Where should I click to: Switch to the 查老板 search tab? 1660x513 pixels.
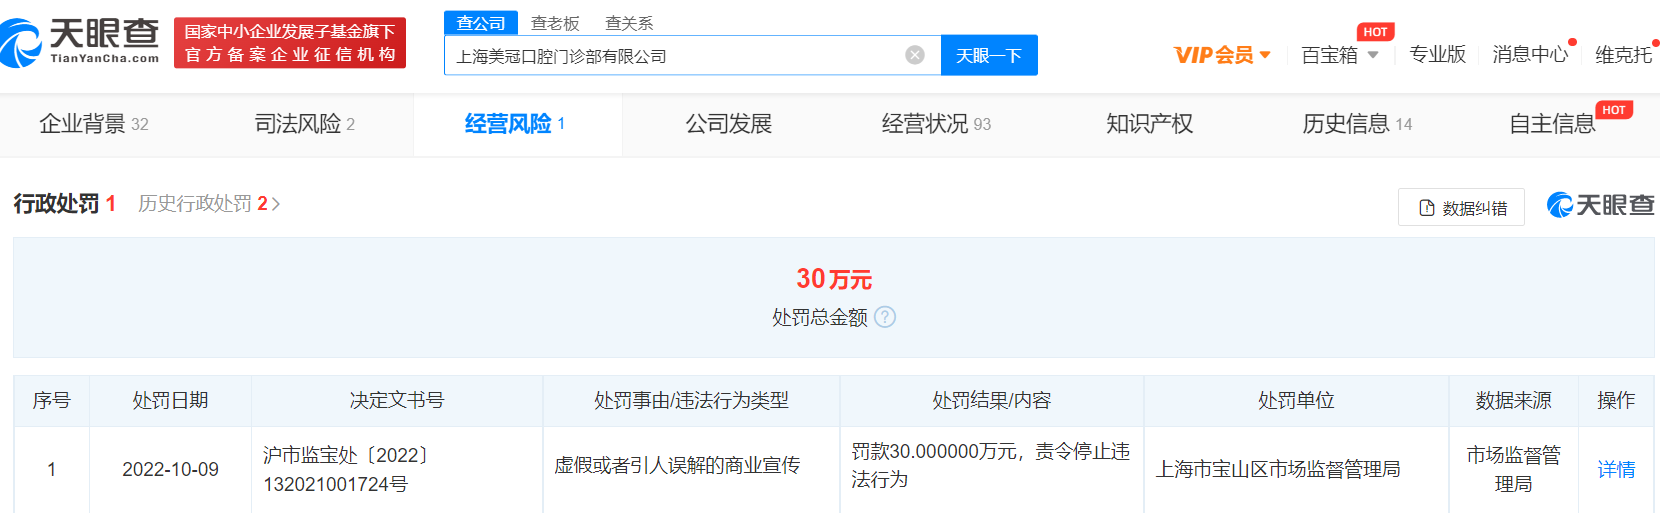coord(555,23)
